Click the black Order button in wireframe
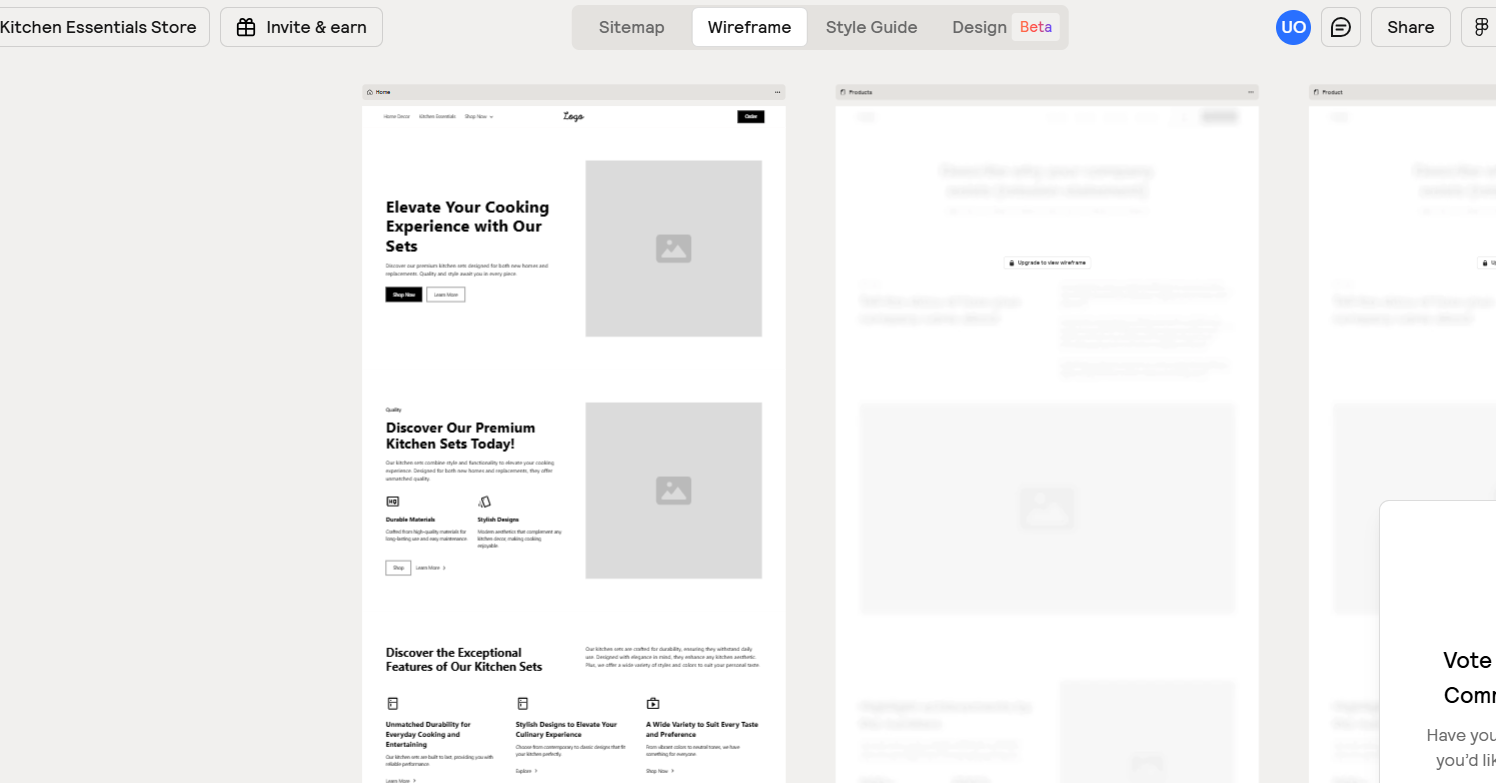The image size is (1496, 783). 751,117
